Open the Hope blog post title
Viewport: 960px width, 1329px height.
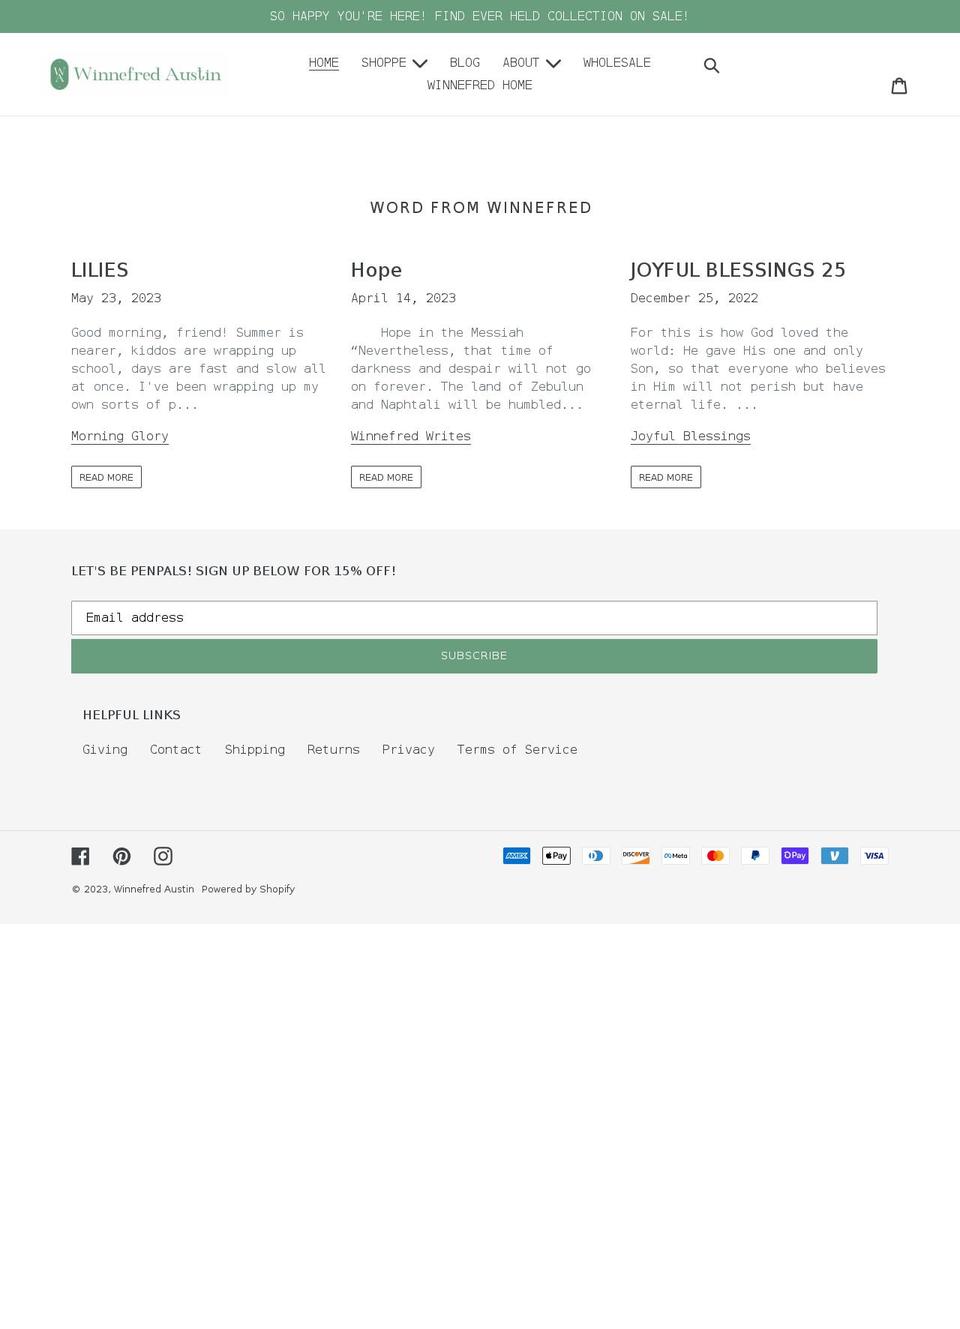tap(376, 270)
